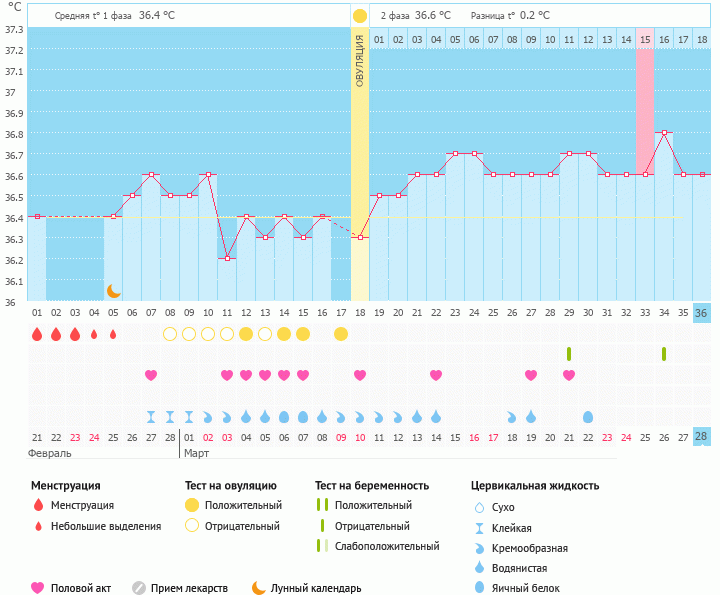
Task: Click the pregnancy test marker on day 34
Action: click(664, 354)
